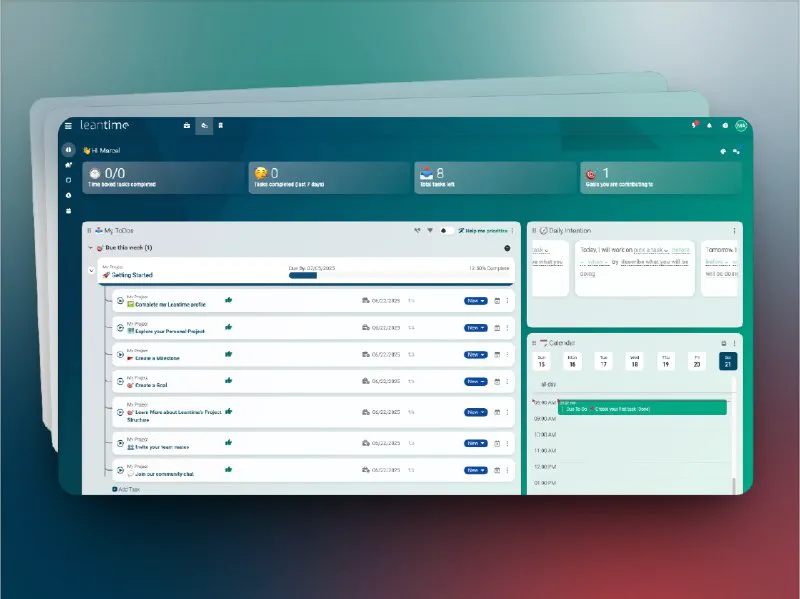Select Wed 18 in the calendar day strip
The width and height of the screenshot is (800, 599).
pyautogui.click(x=634, y=362)
